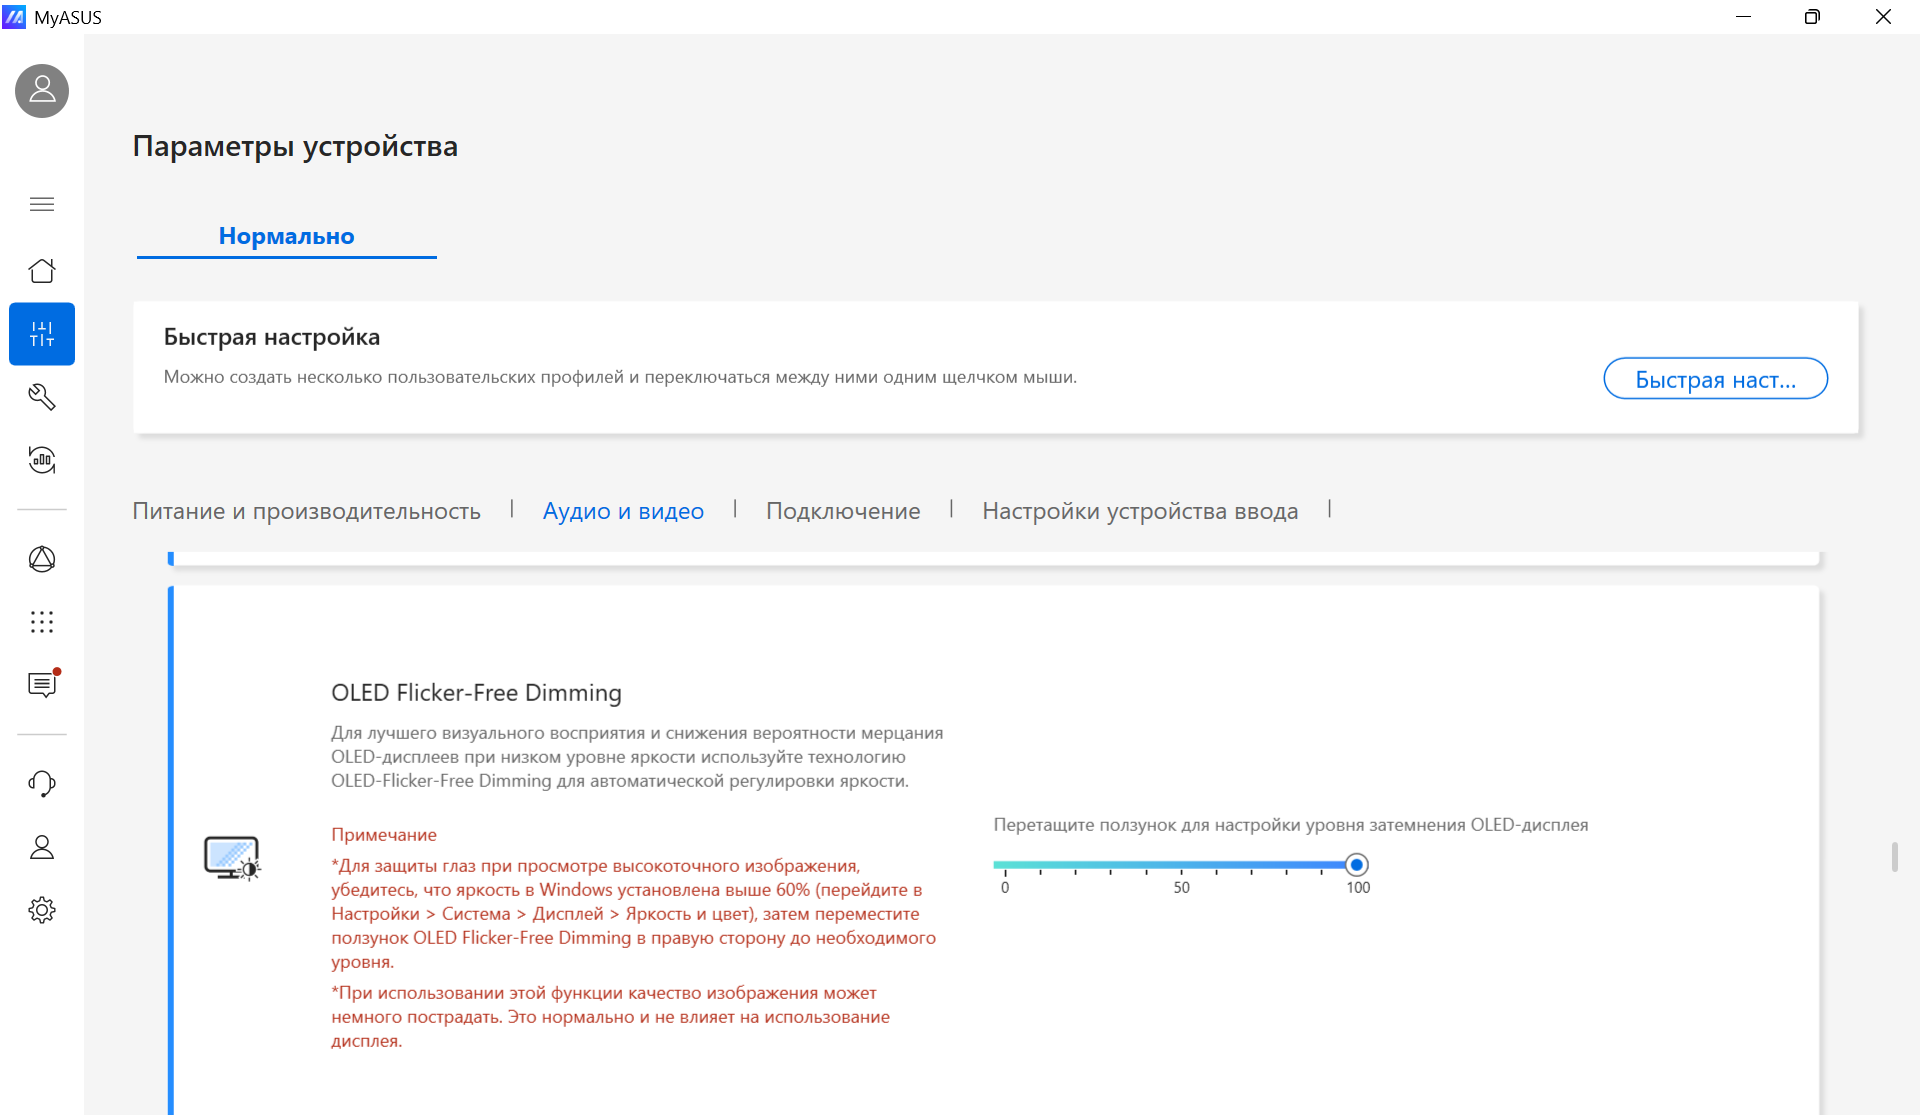This screenshot has width=1920, height=1115.
Task: Open the user account avatar
Action: (x=42, y=91)
